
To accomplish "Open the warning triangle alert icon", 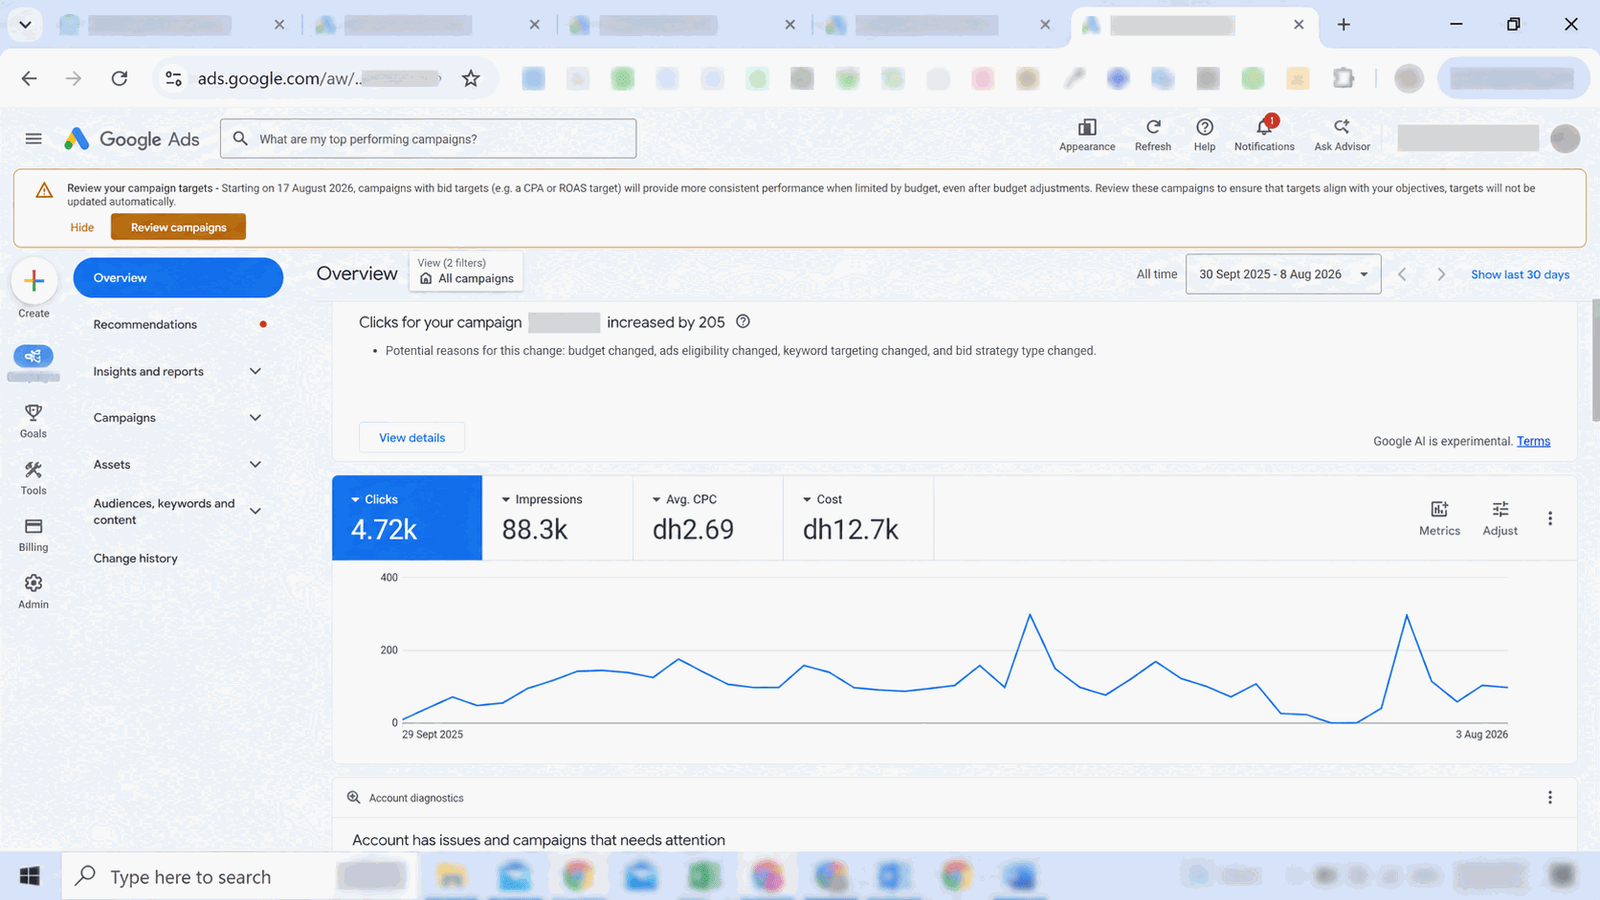I will tap(44, 190).
